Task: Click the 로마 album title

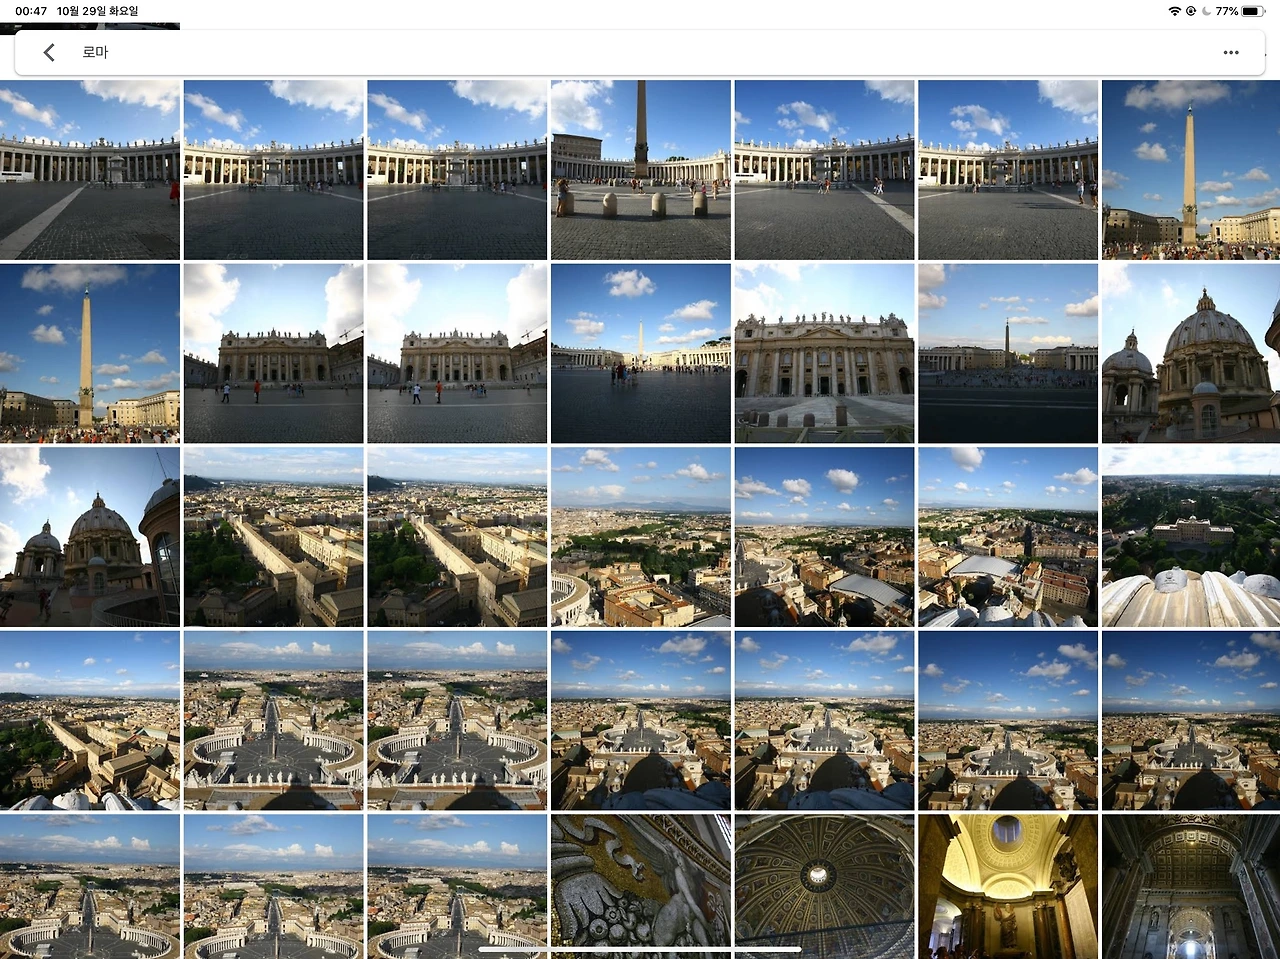Action: coord(95,52)
